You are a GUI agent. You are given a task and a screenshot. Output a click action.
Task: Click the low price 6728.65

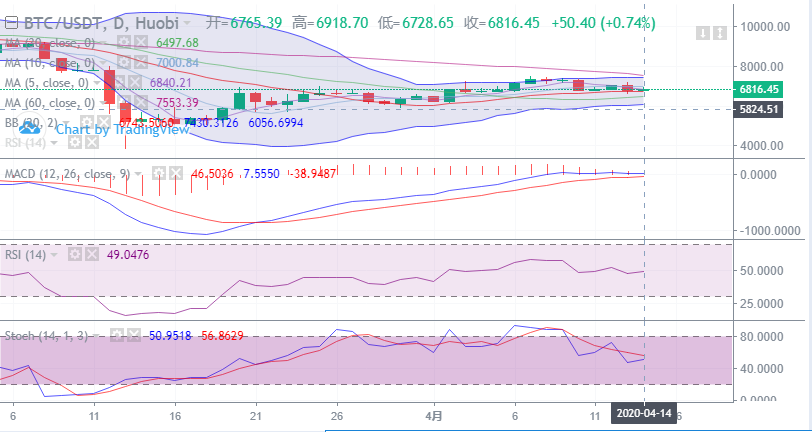coord(428,23)
